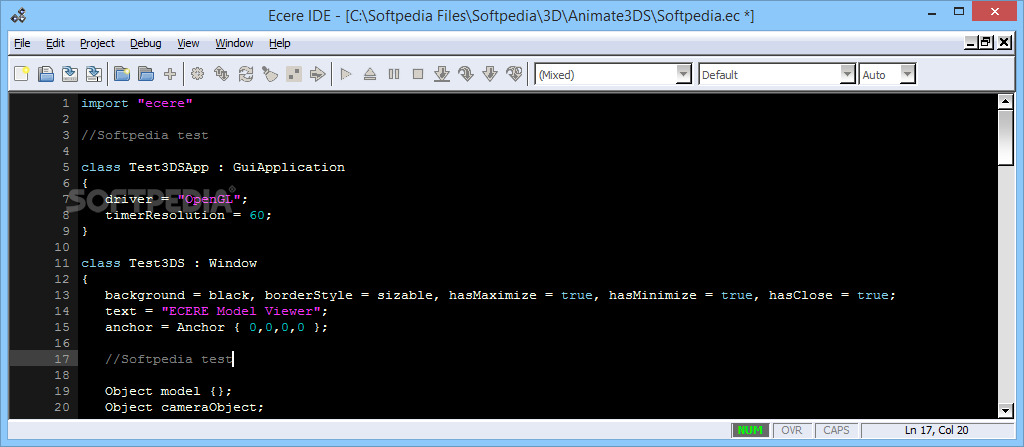Click 'anchor = Anchor { 0,0,0,0 };' line
Screen dimensions: 1024x447
tap(216, 327)
